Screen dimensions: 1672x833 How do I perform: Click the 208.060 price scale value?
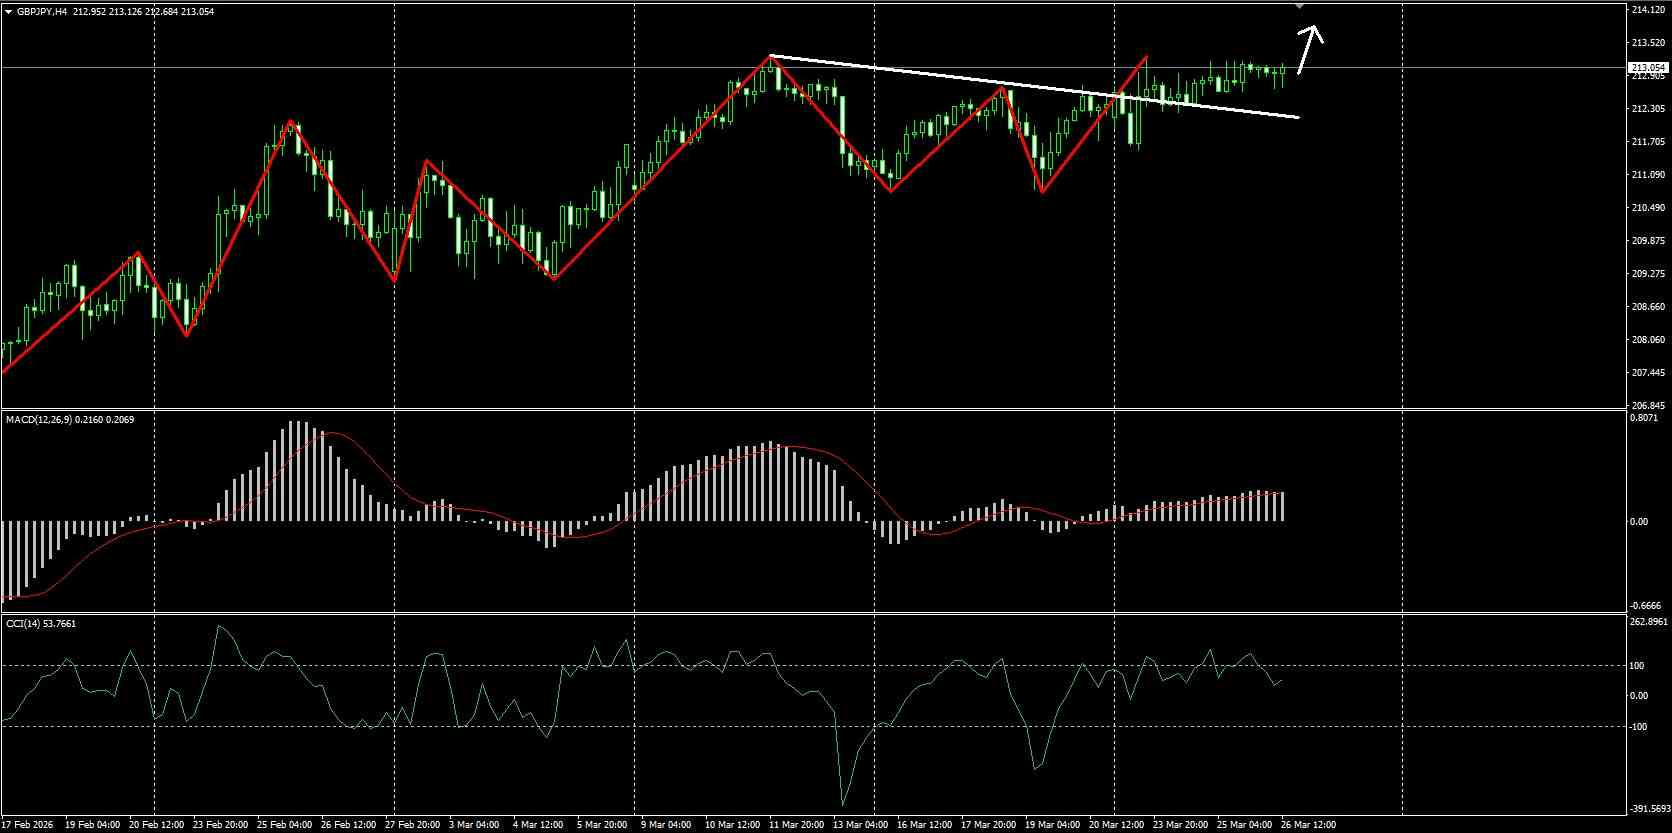pos(1646,340)
